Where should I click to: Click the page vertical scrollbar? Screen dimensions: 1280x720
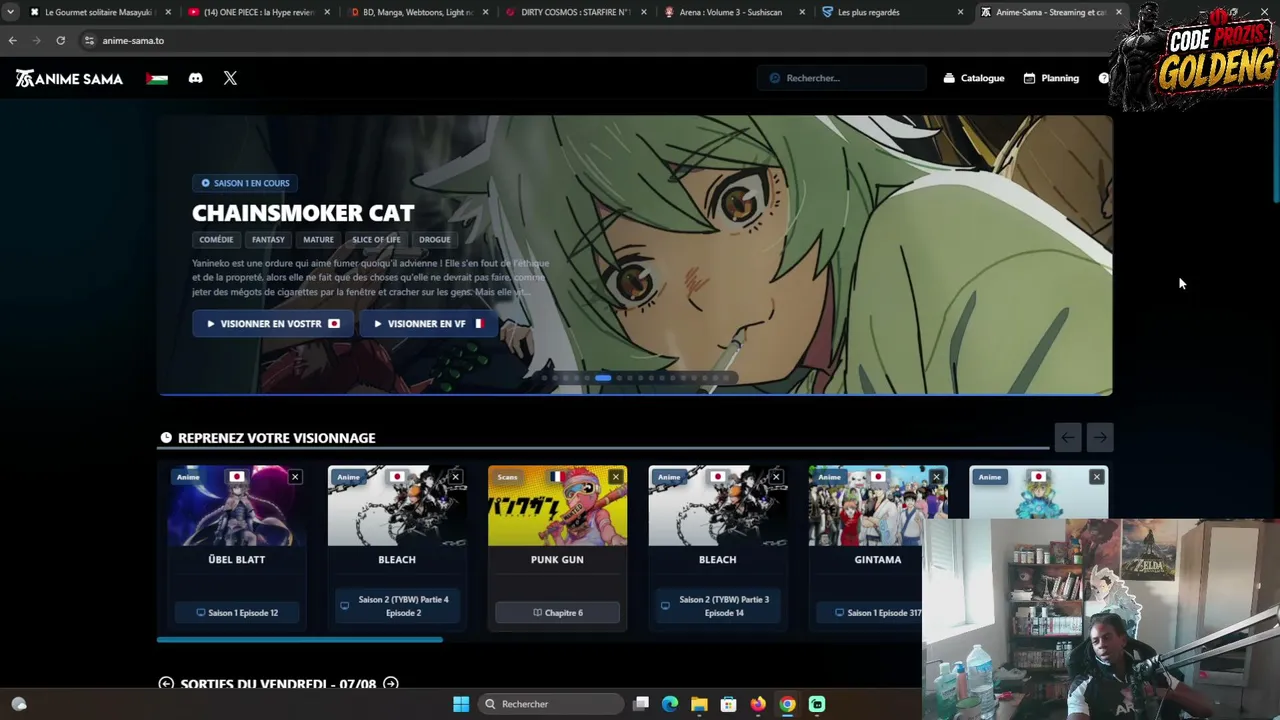coord(1276,150)
